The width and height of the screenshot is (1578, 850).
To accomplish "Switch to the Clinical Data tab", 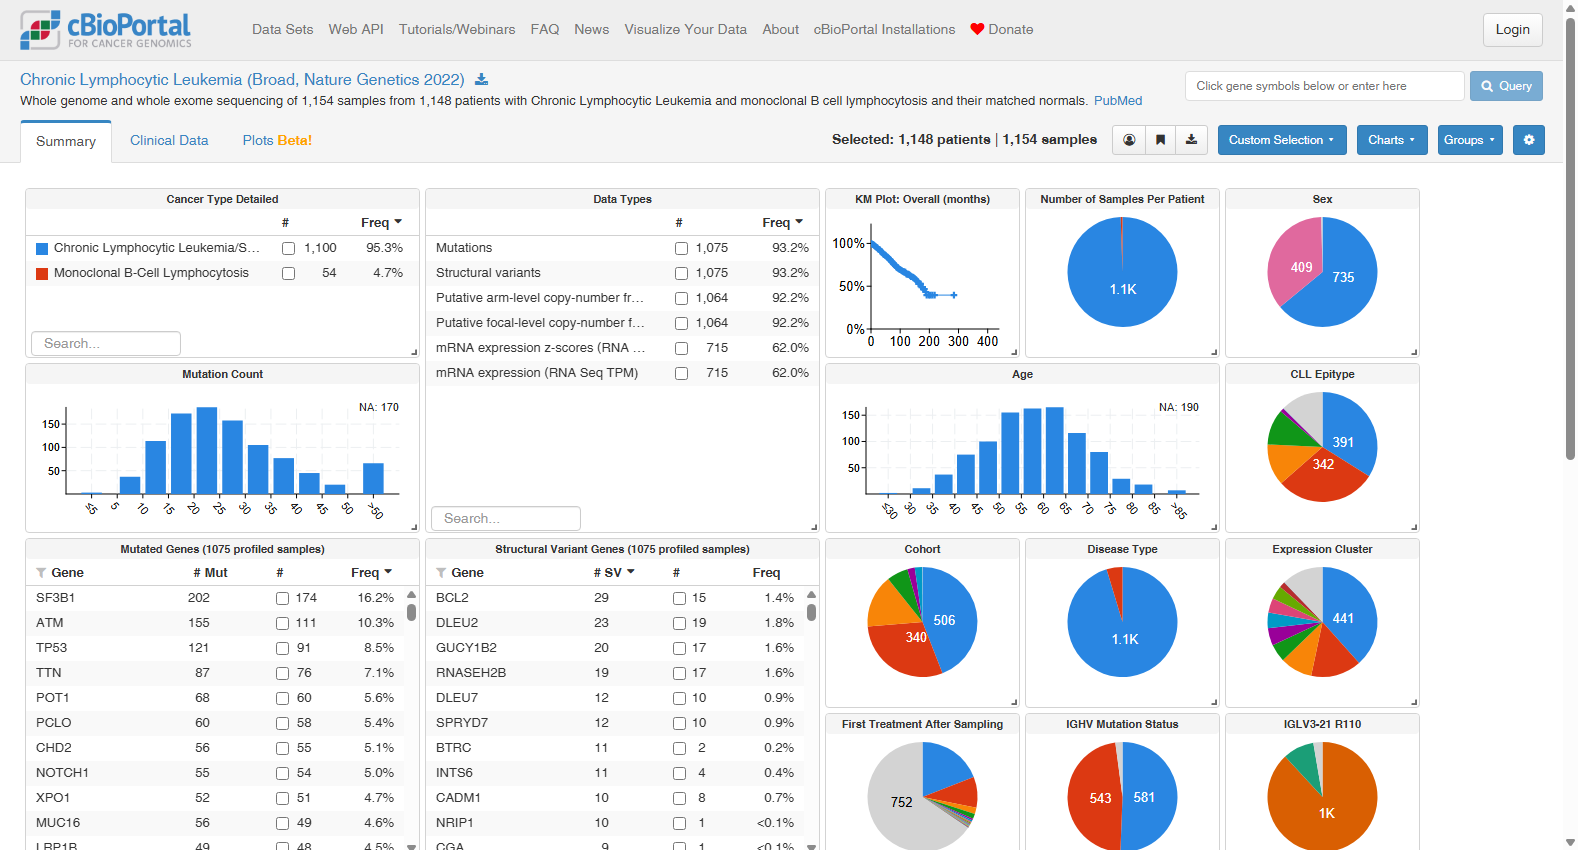I will click(169, 141).
